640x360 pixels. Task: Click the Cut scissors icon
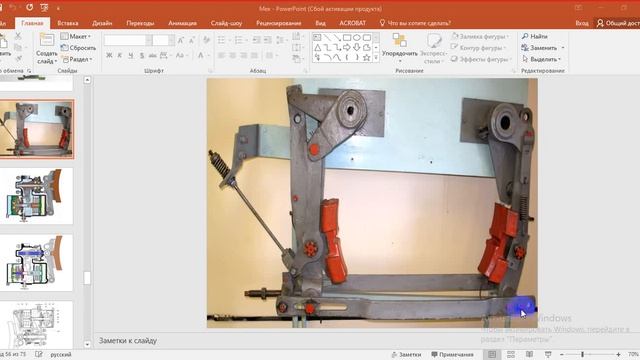(18, 36)
